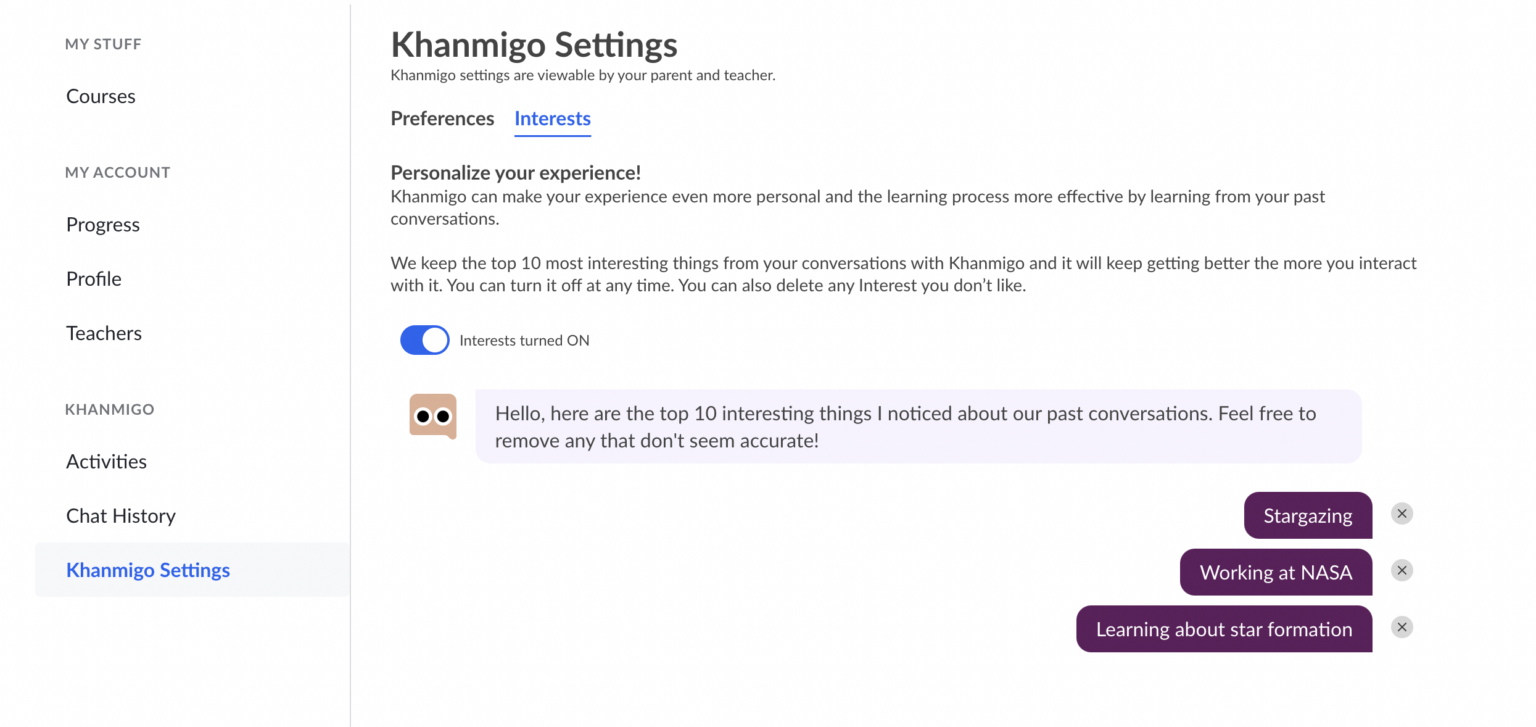
Task: Open the Teachers section
Action: pyautogui.click(x=103, y=332)
